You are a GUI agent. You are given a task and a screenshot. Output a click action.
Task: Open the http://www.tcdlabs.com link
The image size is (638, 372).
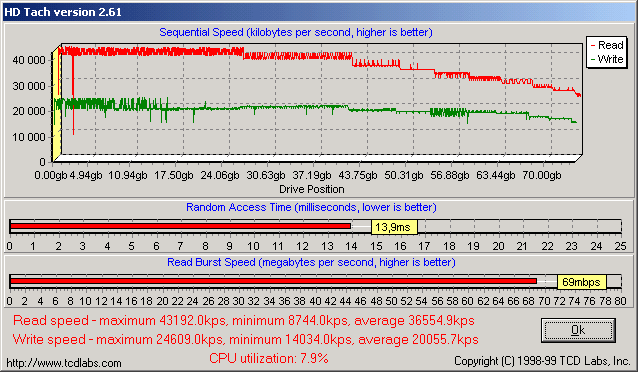64,363
